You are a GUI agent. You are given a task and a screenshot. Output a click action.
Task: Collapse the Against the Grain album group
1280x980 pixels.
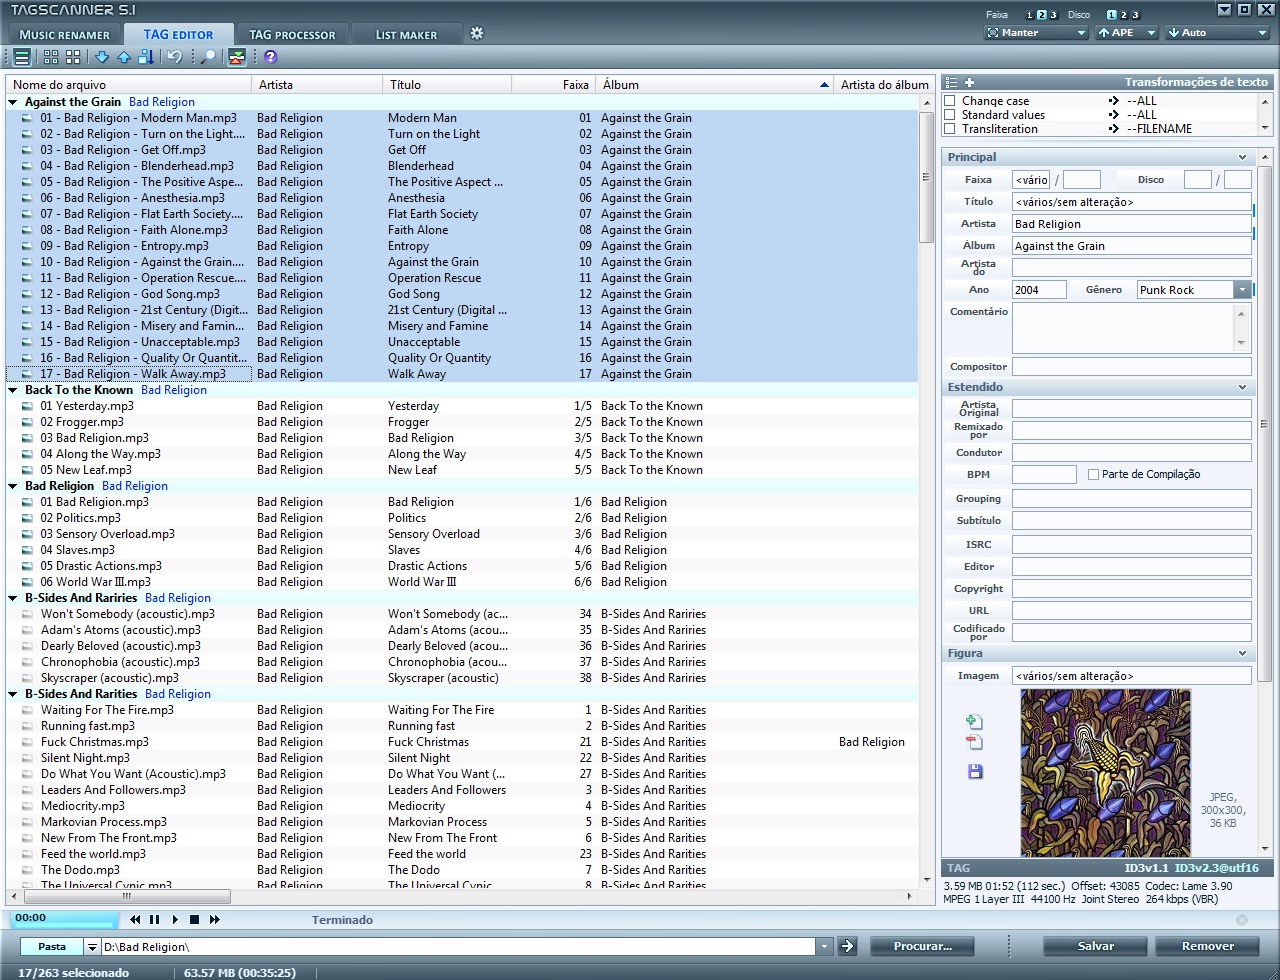12,101
